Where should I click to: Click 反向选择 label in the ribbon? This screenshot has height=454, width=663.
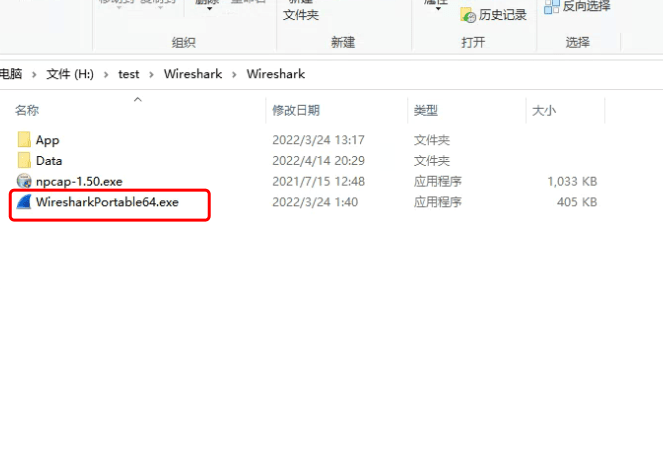pyautogui.click(x=586, y=6)
